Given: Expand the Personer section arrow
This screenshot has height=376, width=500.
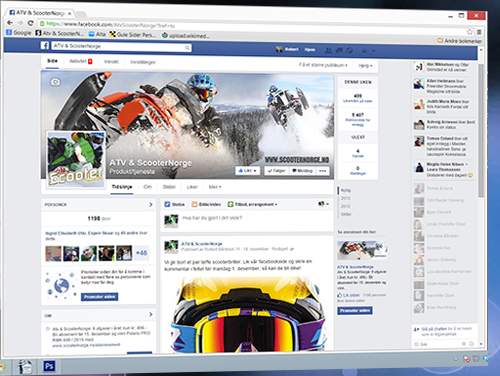Looking at the screenshot, I should click(151, 204).
